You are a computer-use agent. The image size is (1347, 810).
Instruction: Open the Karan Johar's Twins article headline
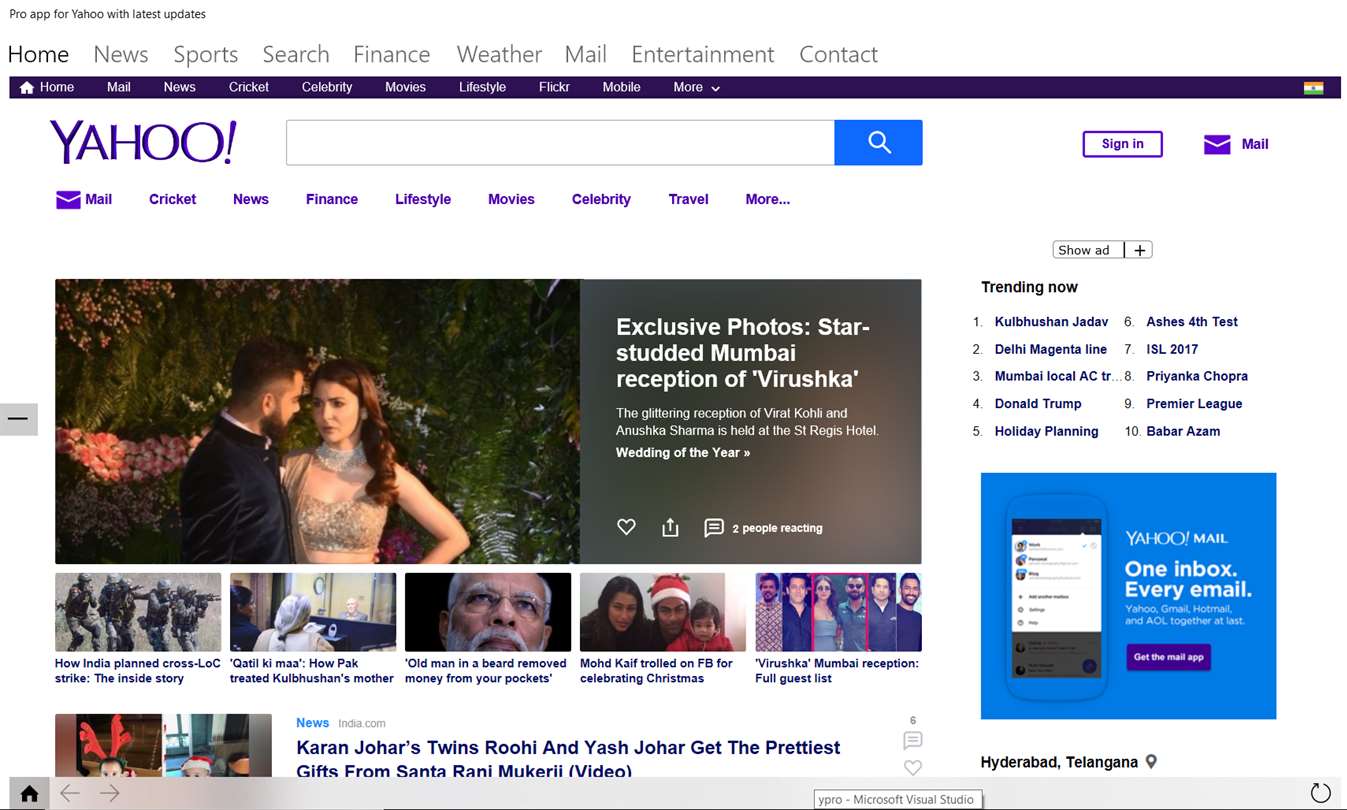coord(568,759)
